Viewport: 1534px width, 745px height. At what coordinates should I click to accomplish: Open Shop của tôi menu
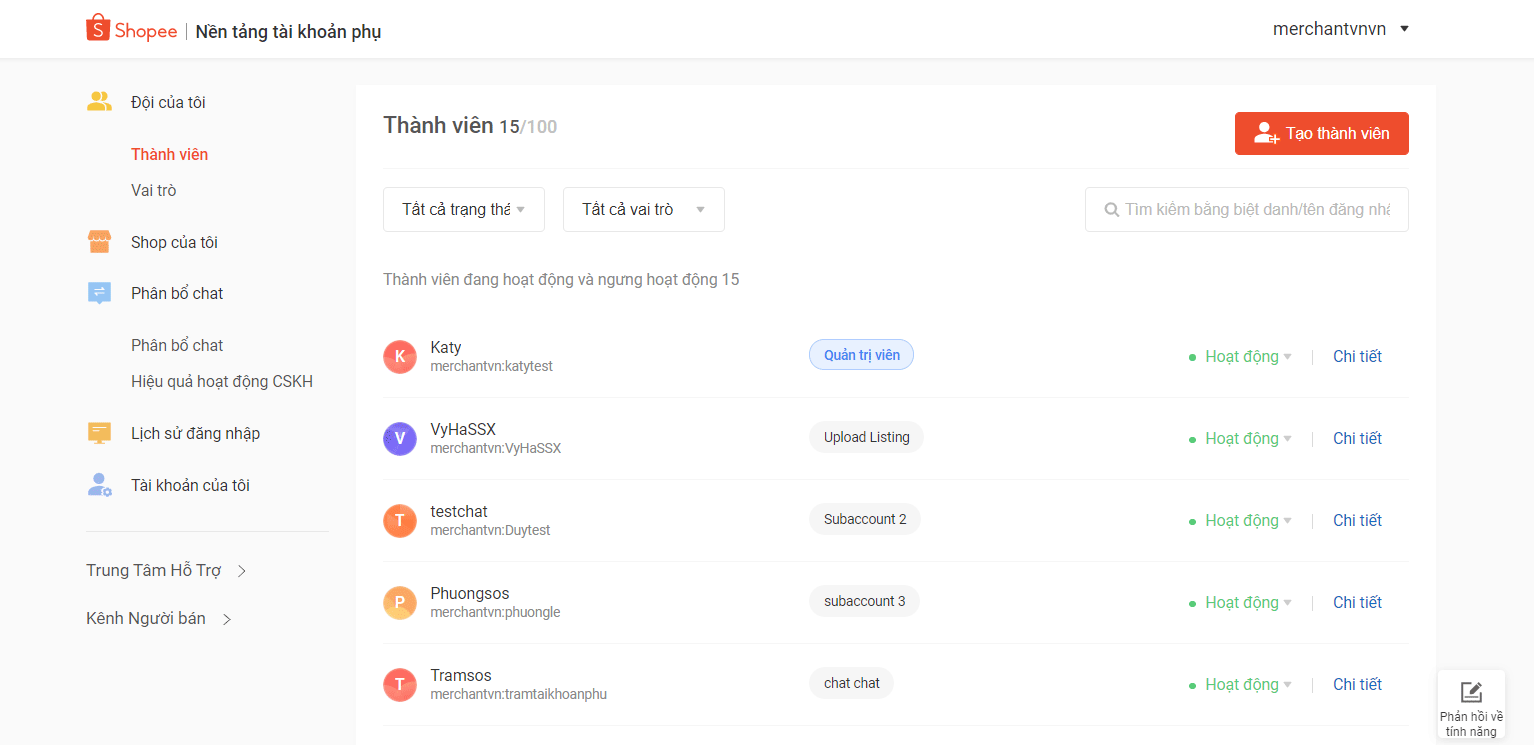(174, 242)
